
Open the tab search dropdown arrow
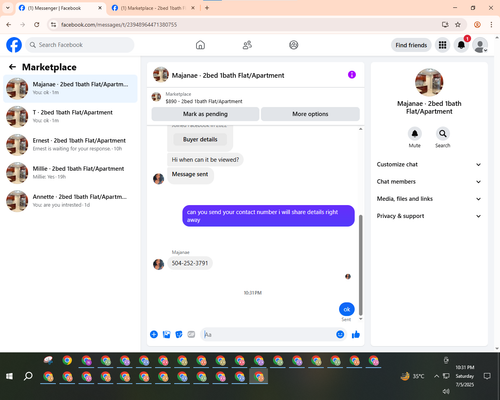8,8
